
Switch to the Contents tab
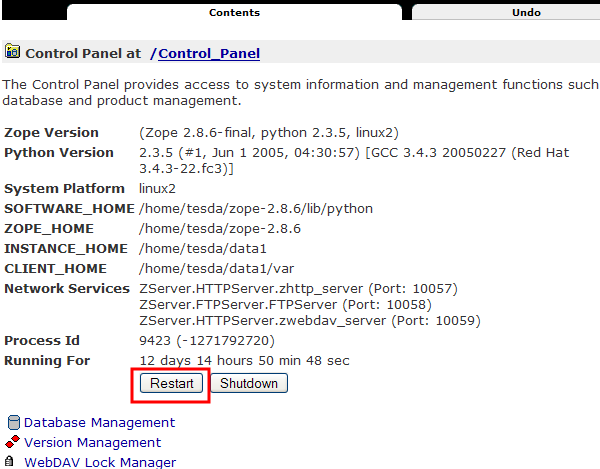pos(235,13)
